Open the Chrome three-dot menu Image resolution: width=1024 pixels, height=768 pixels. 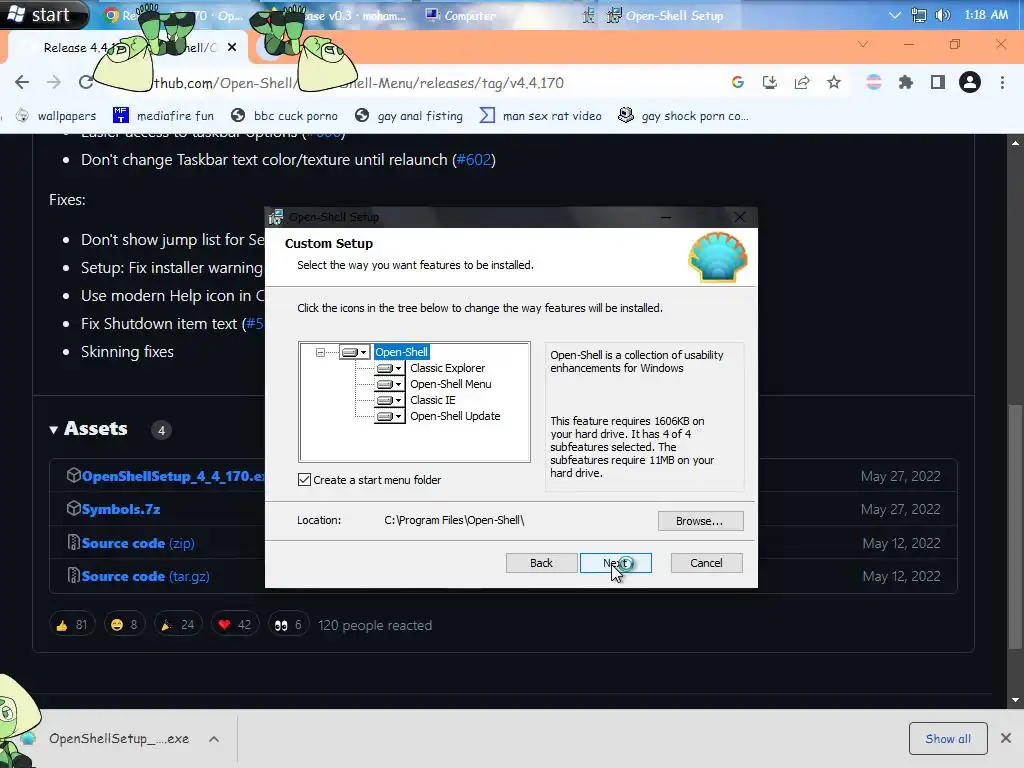(x=1002, y=82)
